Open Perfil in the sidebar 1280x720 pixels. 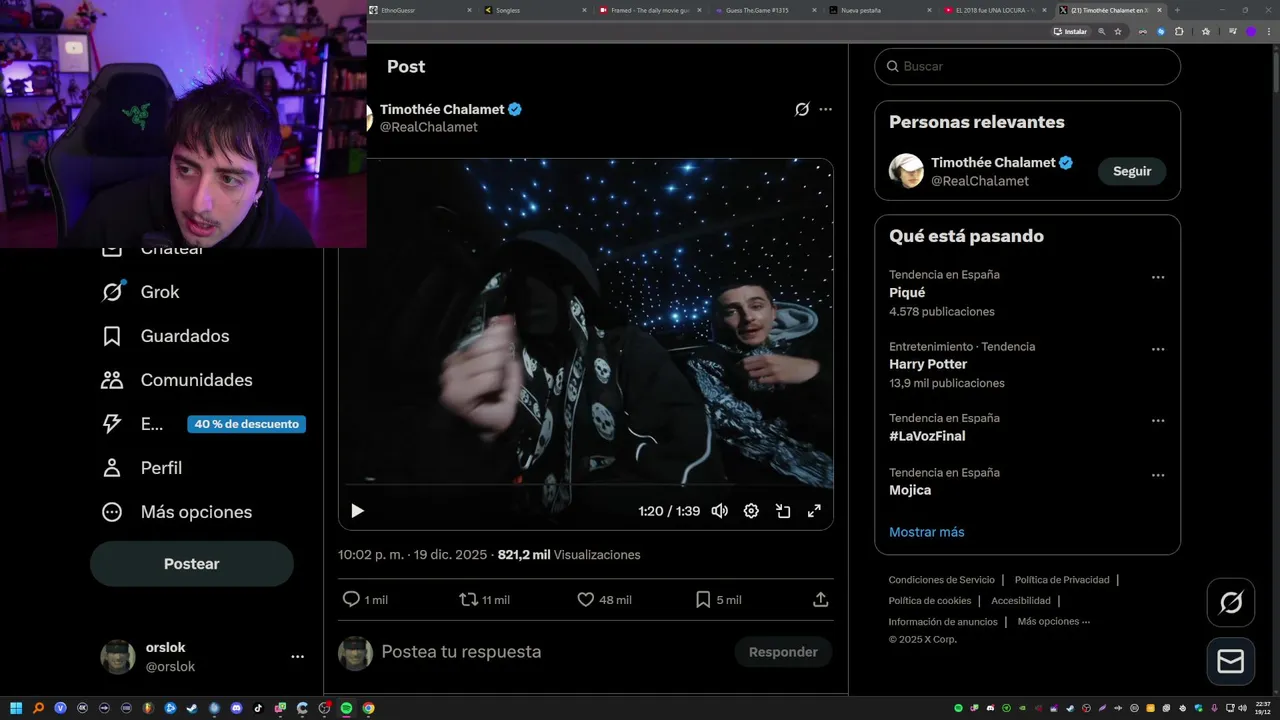[142, 468]
